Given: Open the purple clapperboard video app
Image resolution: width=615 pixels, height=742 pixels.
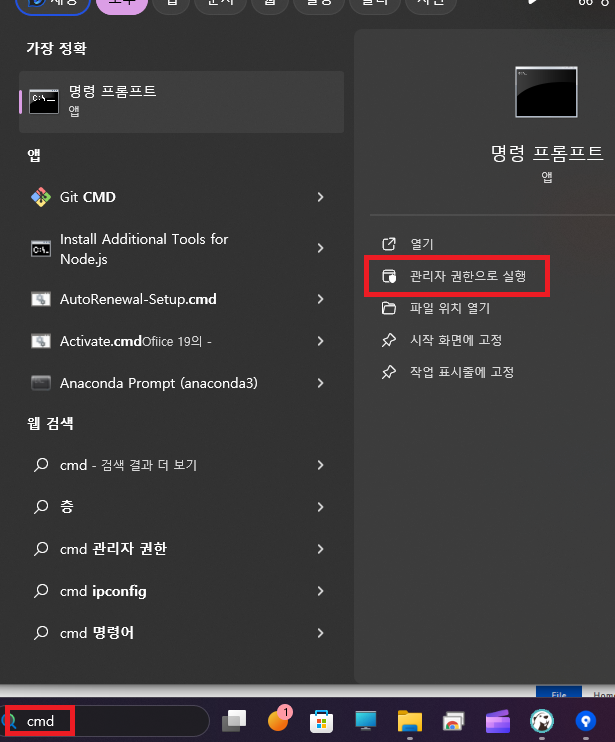Looking at the screenshot, I should (498, 721).
